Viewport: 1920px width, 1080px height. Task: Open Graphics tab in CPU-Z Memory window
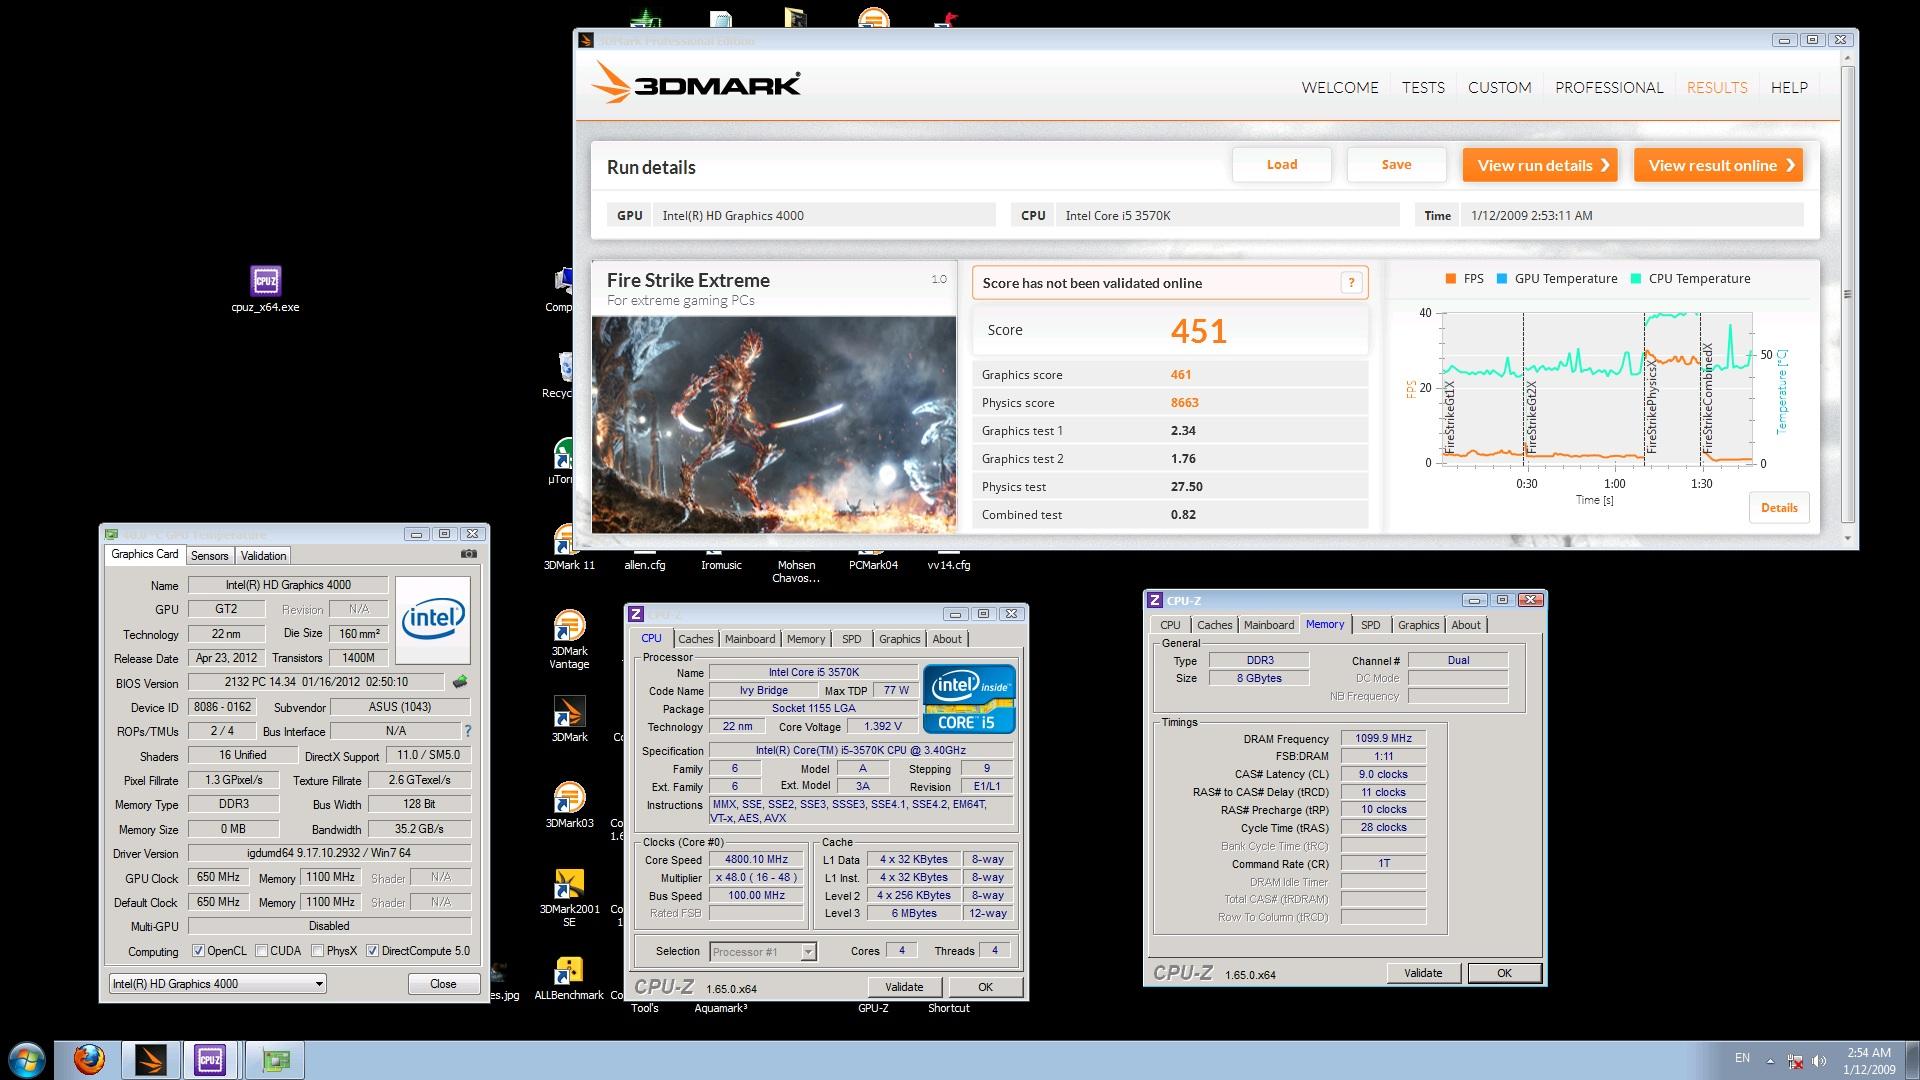pyautogui.click(x=1418, y=625)
